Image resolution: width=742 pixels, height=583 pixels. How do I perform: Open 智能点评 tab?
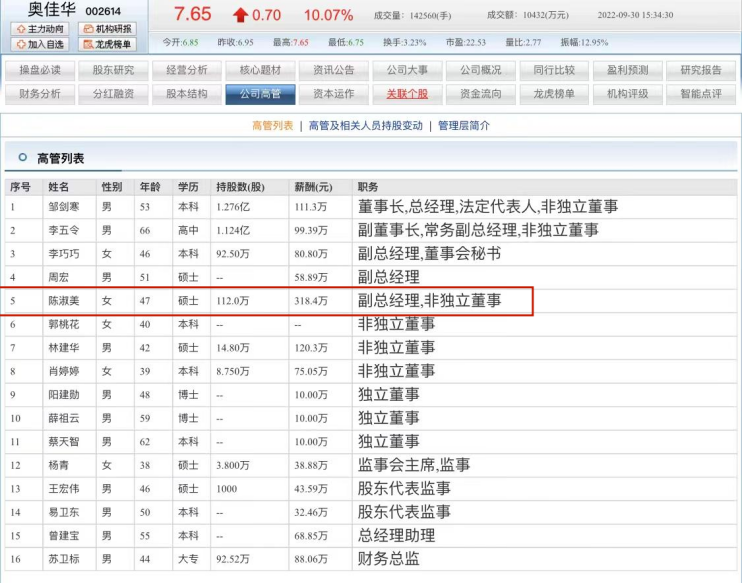pyautogui.click(x=701, y=94)
